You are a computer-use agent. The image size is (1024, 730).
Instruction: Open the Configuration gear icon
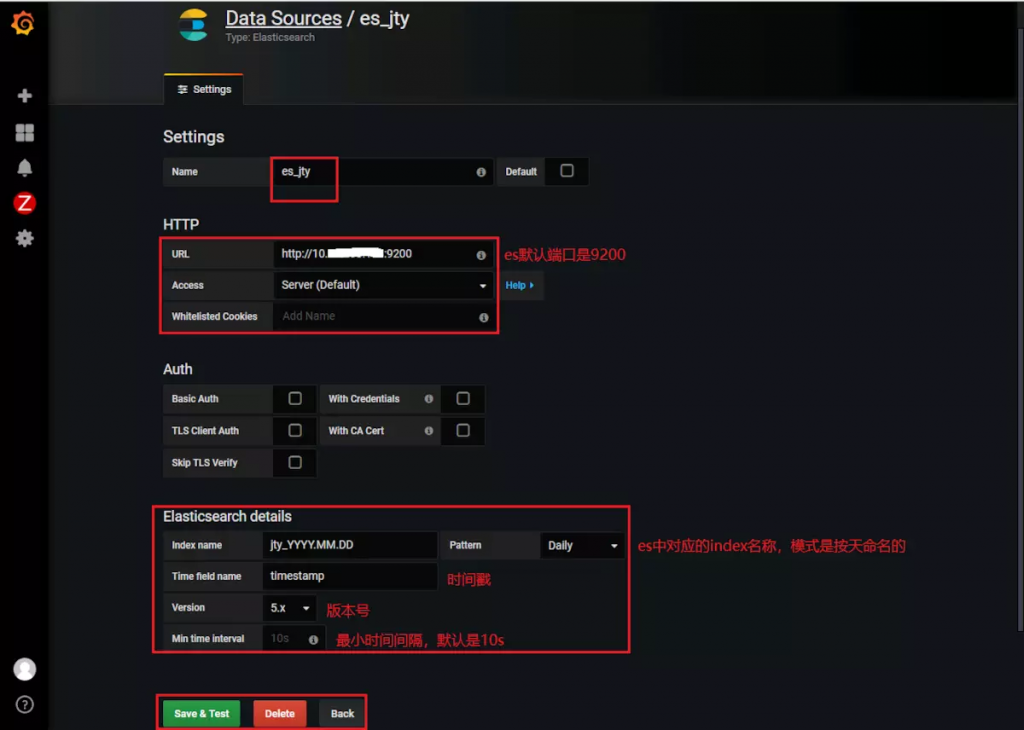click(x=25, y=238)
